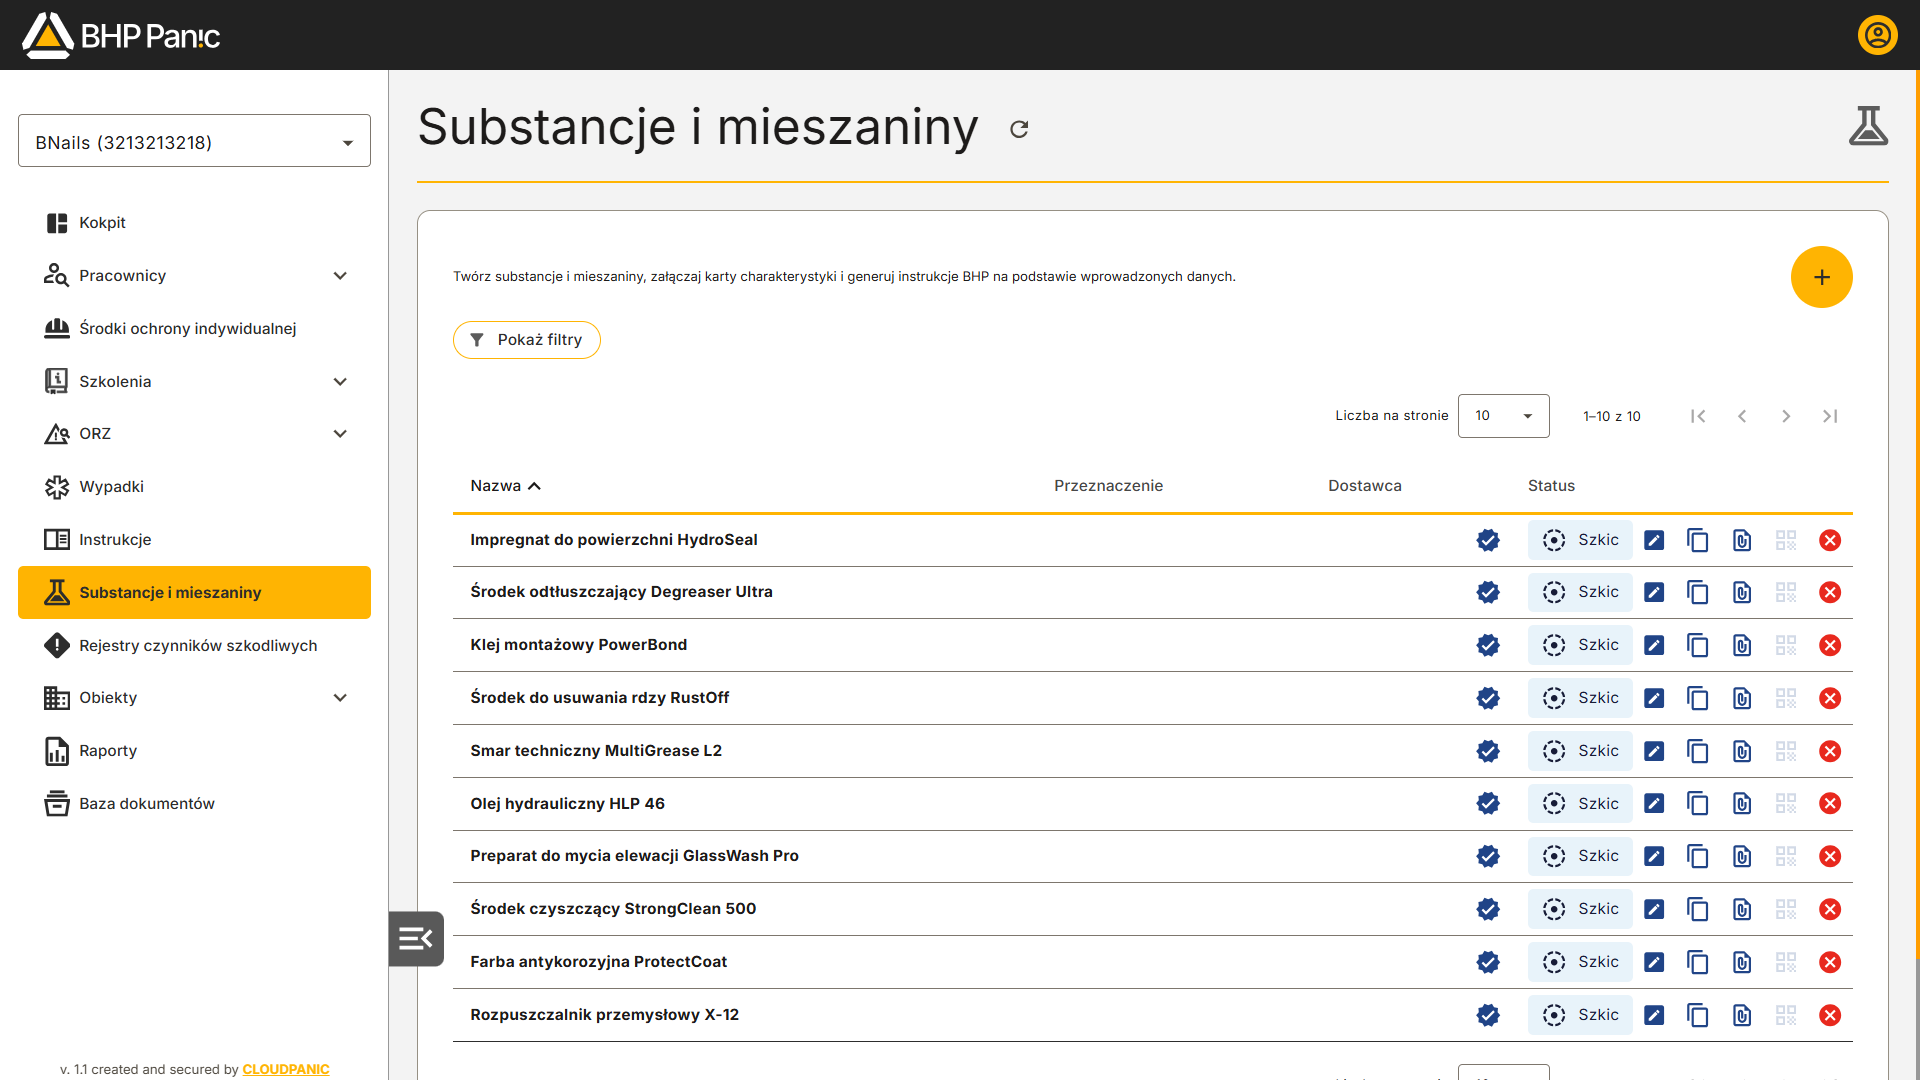Delete Preparat do mycia elewacji GlassWash Pro

coord(1830,856)
